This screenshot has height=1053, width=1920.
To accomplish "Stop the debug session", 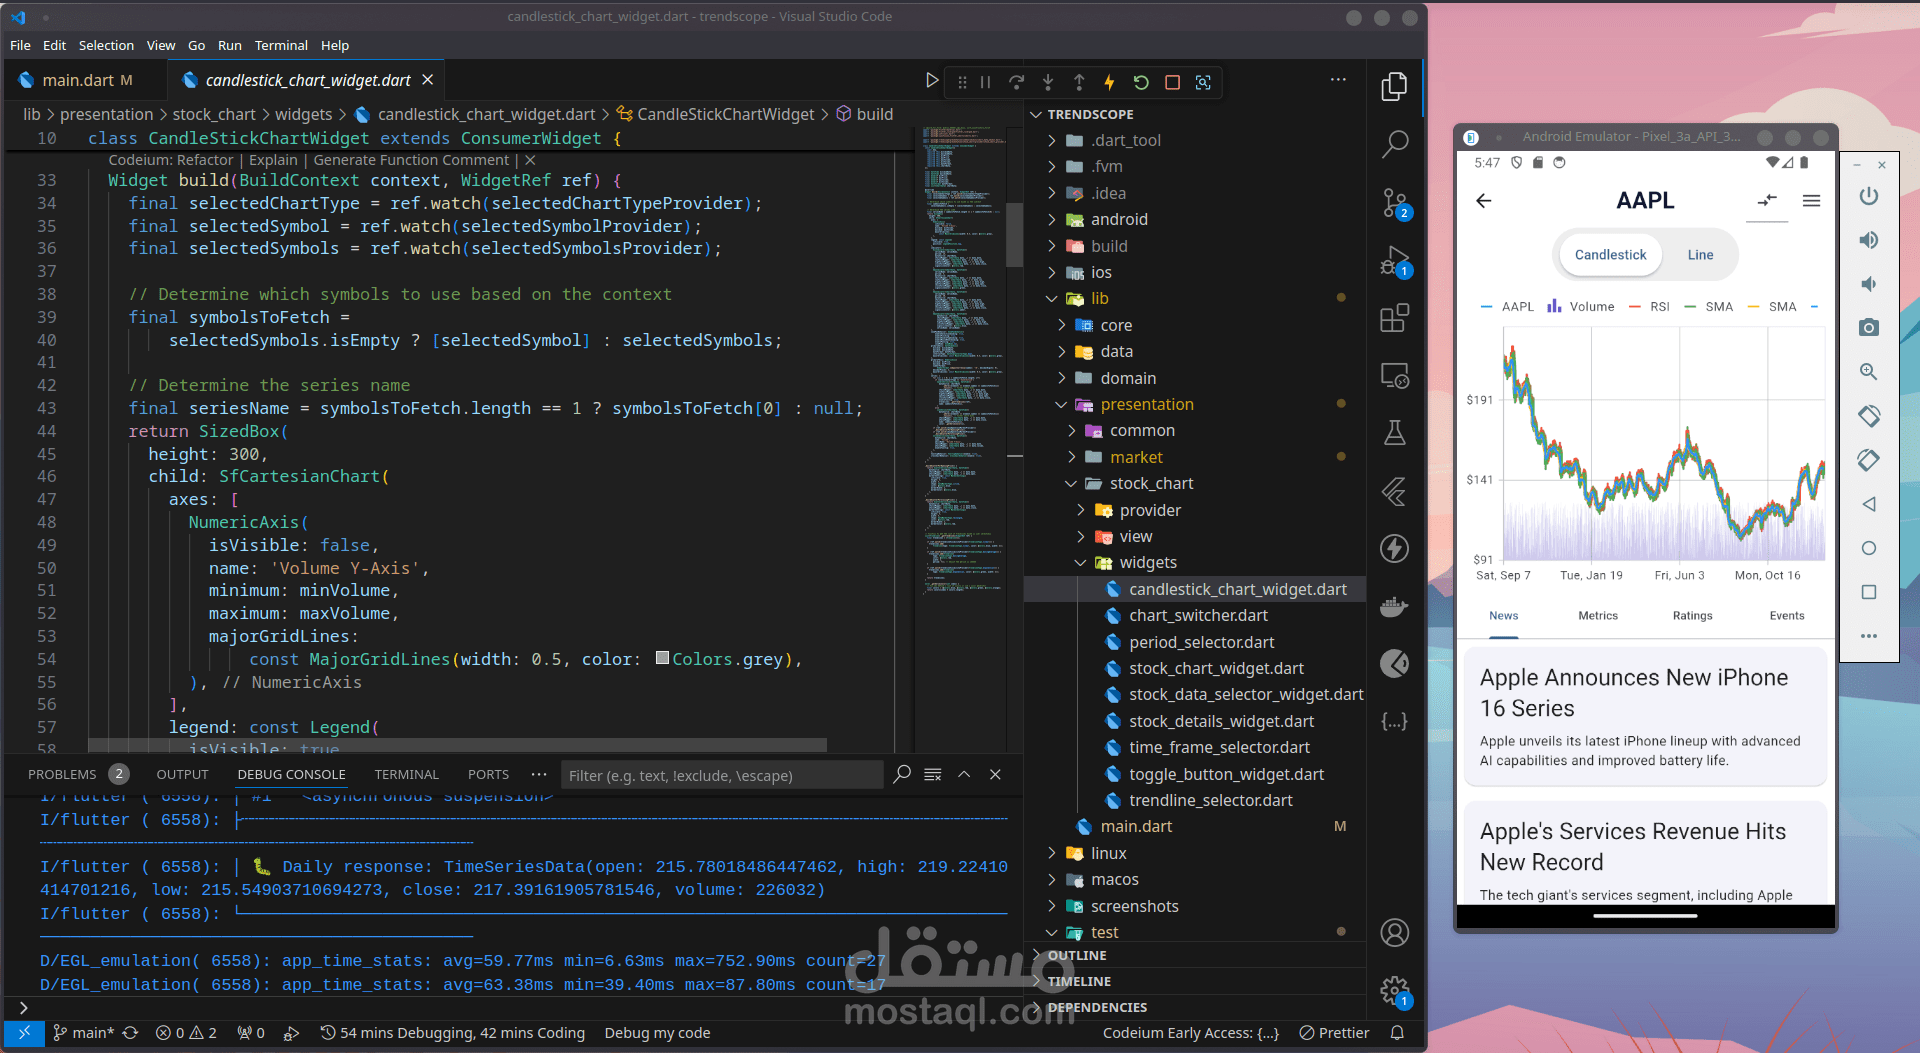I will click(x=1172, y=82).
